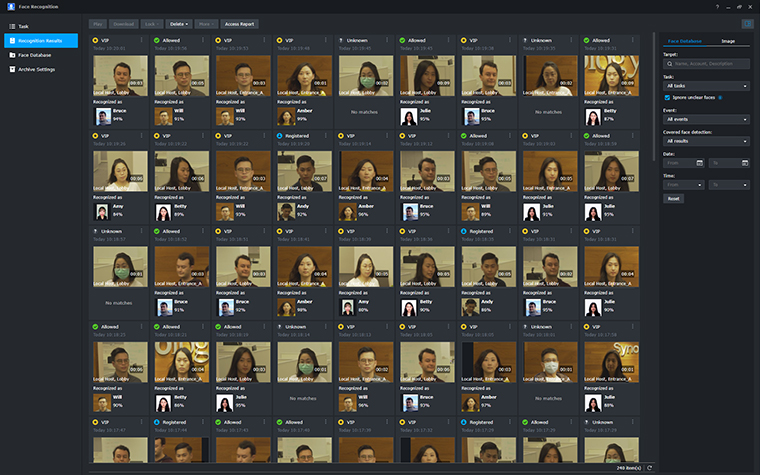Viewport: 760px width, 475px height.
Task: Expand the More dropdown button
Action: pos(206,24)
